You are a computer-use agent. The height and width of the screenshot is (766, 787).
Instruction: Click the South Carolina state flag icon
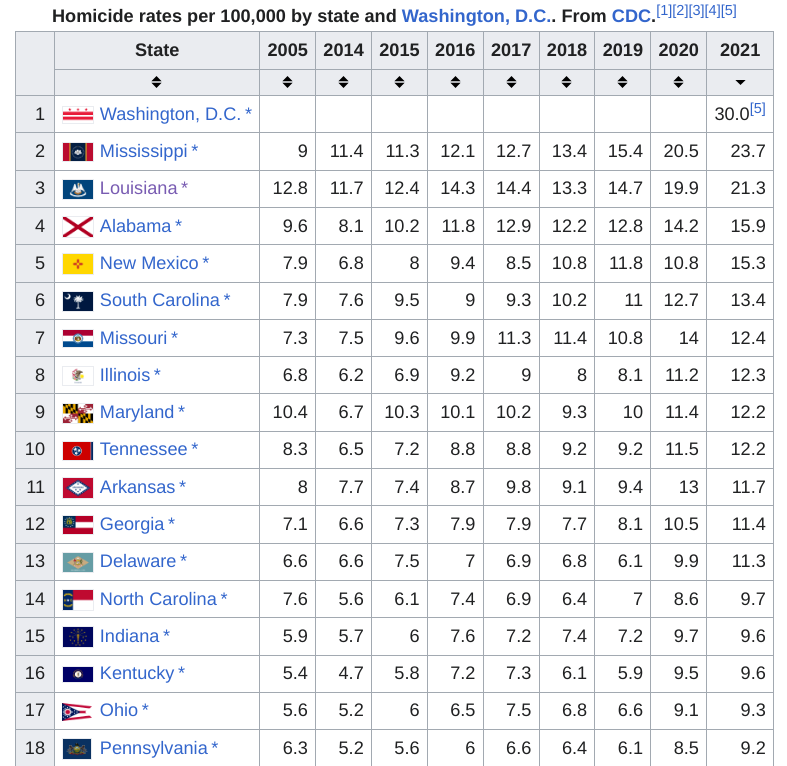[x=78, y=301]
